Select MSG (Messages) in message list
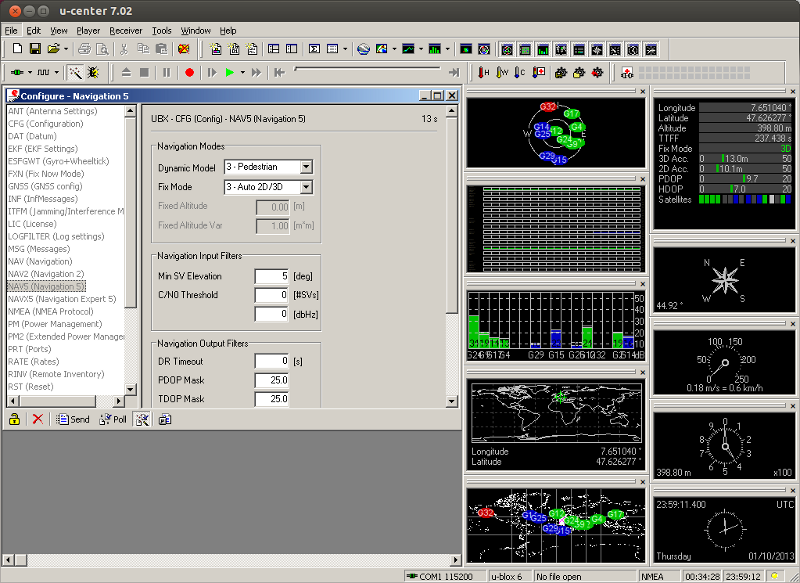800x583 pixels. [x=39, y=249]
